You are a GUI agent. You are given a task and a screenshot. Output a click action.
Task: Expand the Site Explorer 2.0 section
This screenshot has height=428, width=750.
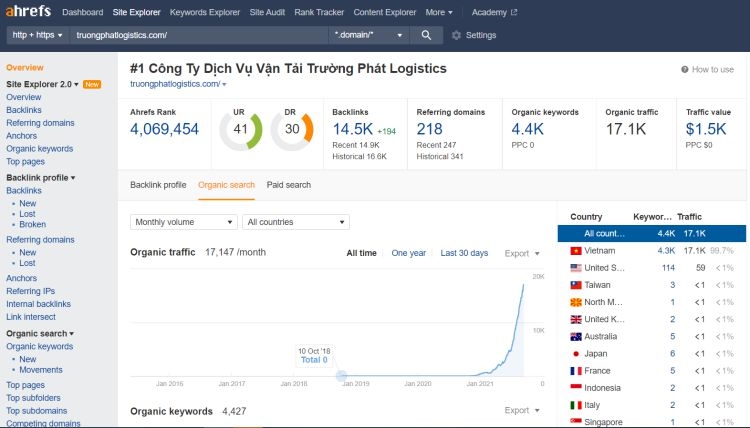pos(42,84)
